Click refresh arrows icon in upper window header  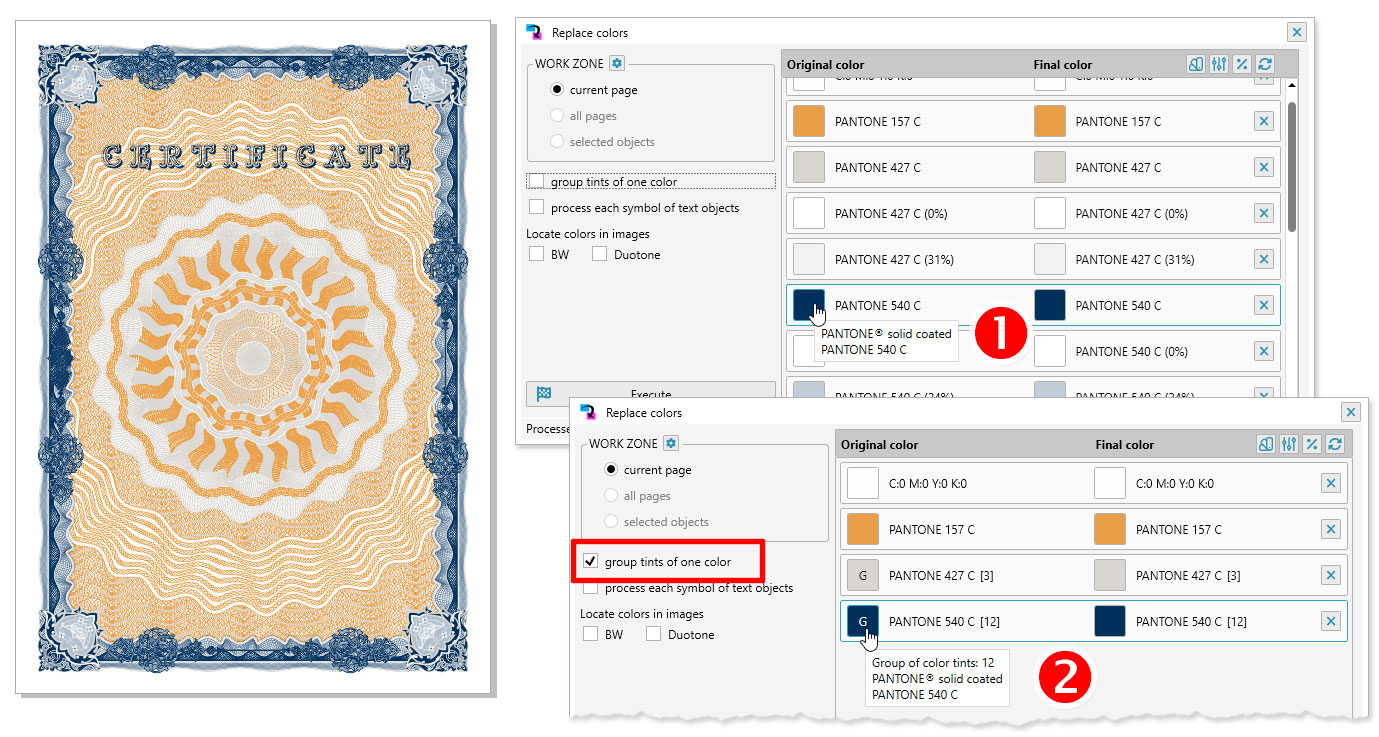[x=1265, y=64]
